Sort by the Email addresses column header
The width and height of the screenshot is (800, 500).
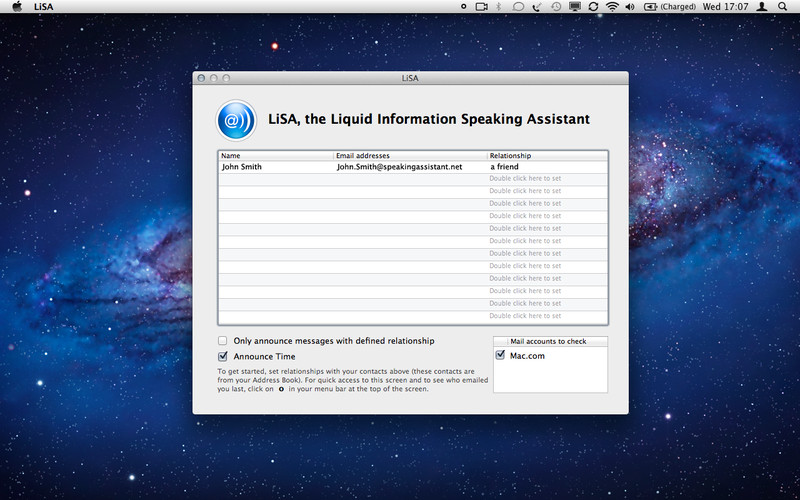click(411, 156)
